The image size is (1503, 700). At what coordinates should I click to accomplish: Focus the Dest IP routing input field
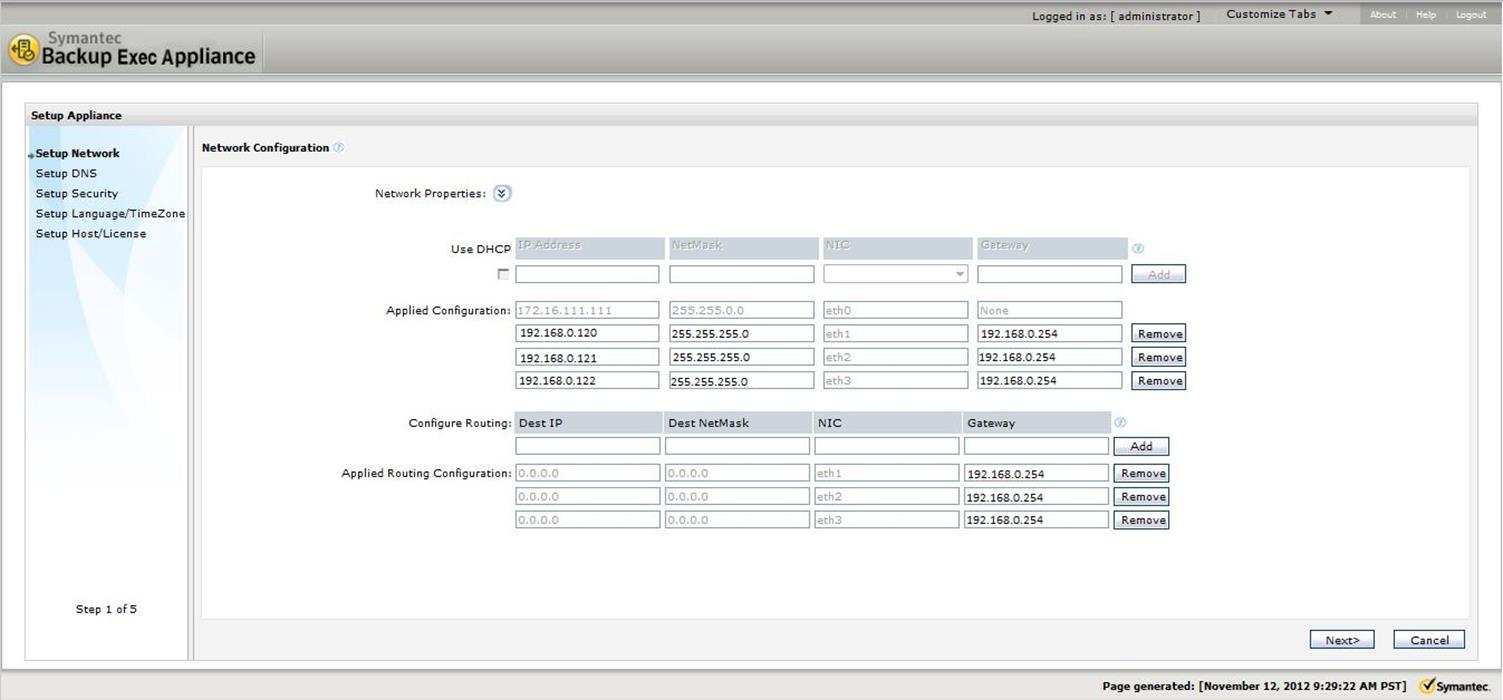pyautogui.click(x=588, y=446)
